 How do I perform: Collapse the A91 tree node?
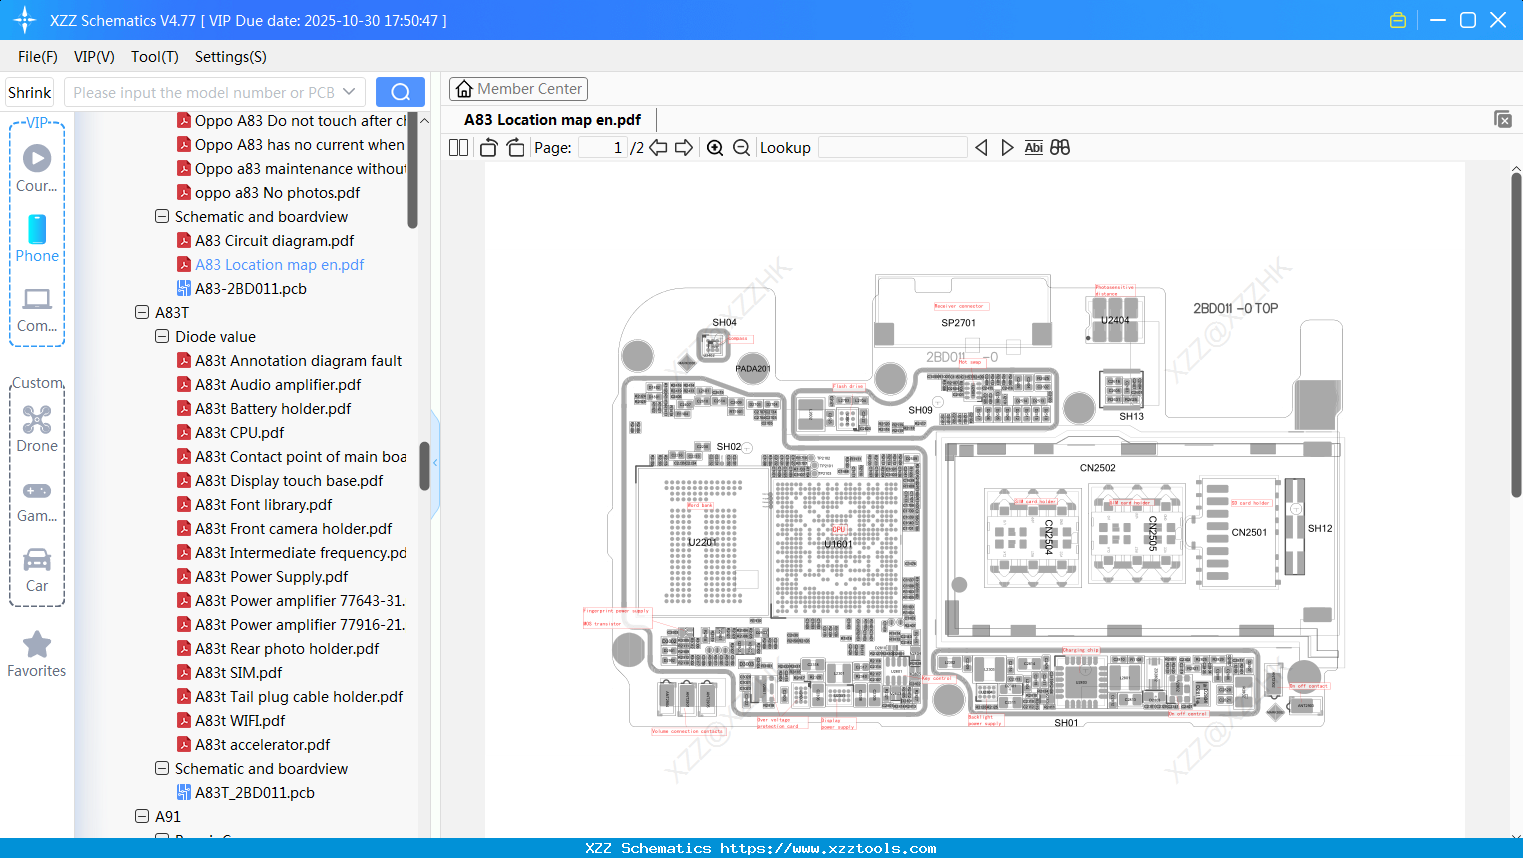pos(142,816)
